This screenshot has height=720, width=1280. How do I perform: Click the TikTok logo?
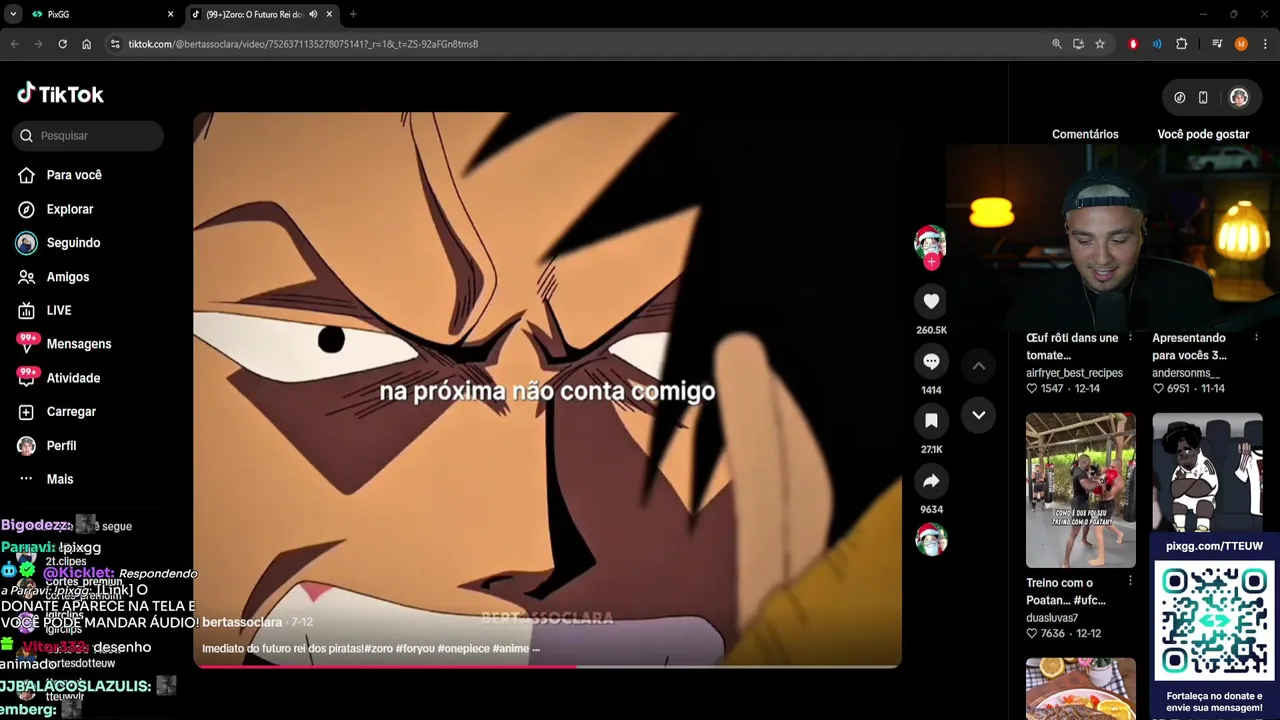pos(60,94)
